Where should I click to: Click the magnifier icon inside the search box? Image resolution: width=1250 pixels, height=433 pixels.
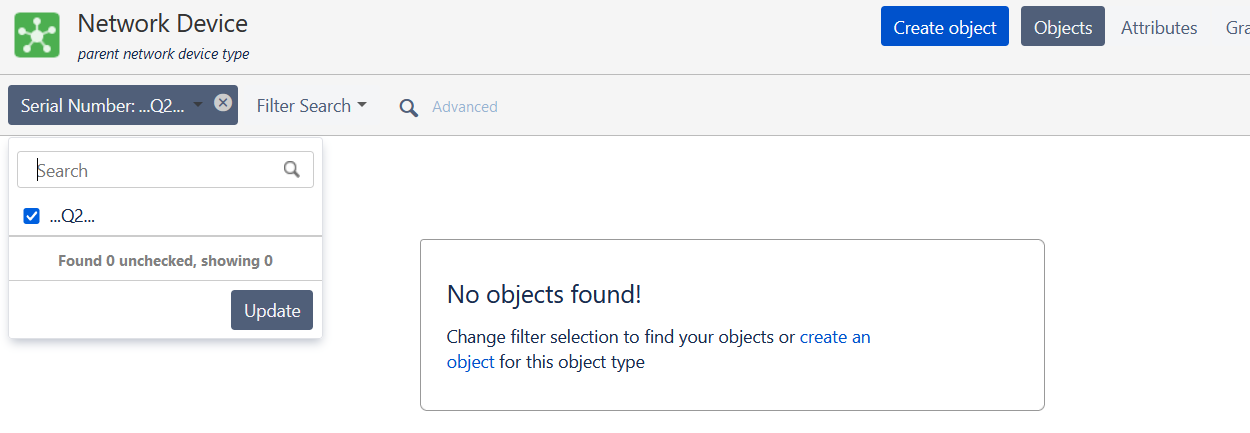(292, 169)
